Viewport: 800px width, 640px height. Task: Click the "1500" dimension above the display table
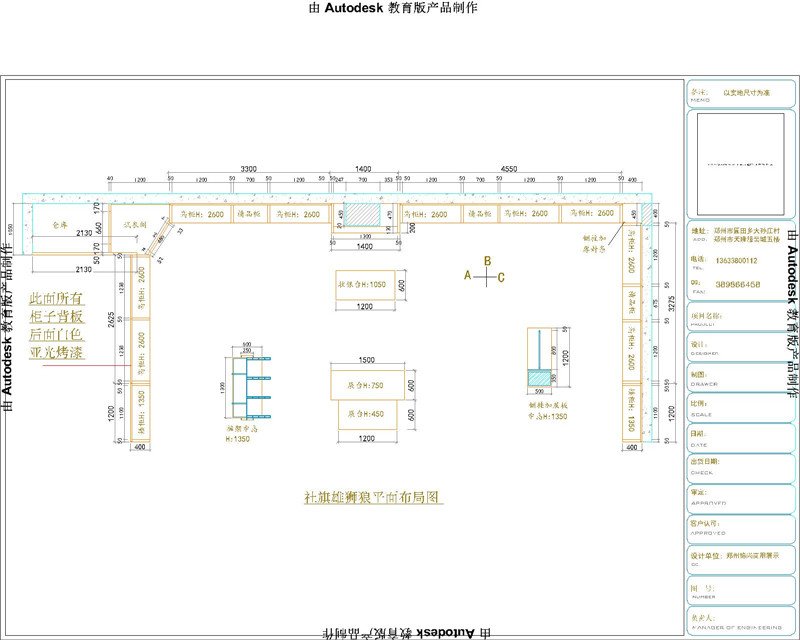366,360
